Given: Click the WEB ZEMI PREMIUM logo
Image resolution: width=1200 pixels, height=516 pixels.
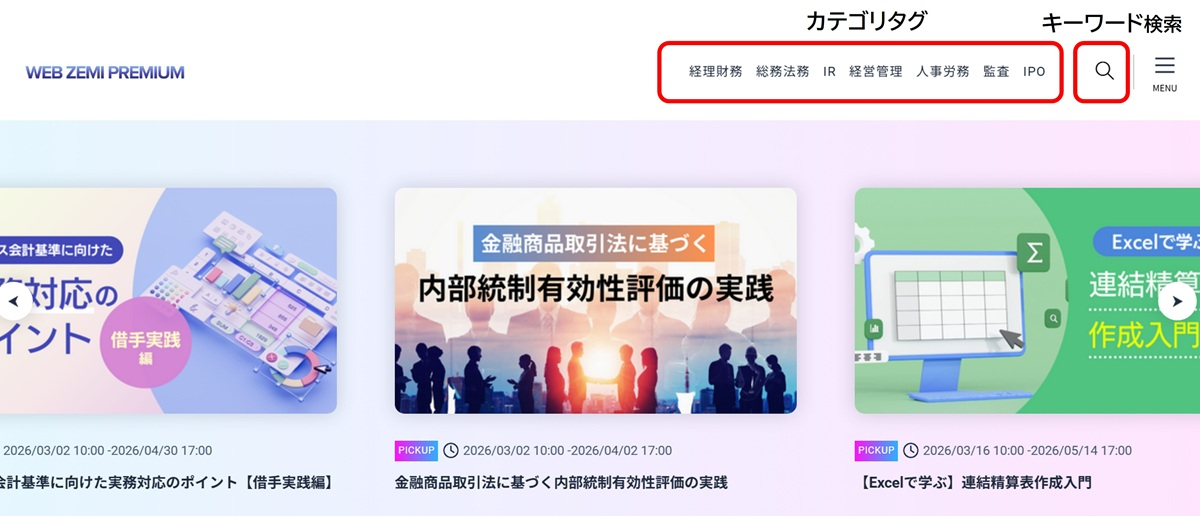Looking at the screenshot, I should pyautogui.click(x=105, y=73).
